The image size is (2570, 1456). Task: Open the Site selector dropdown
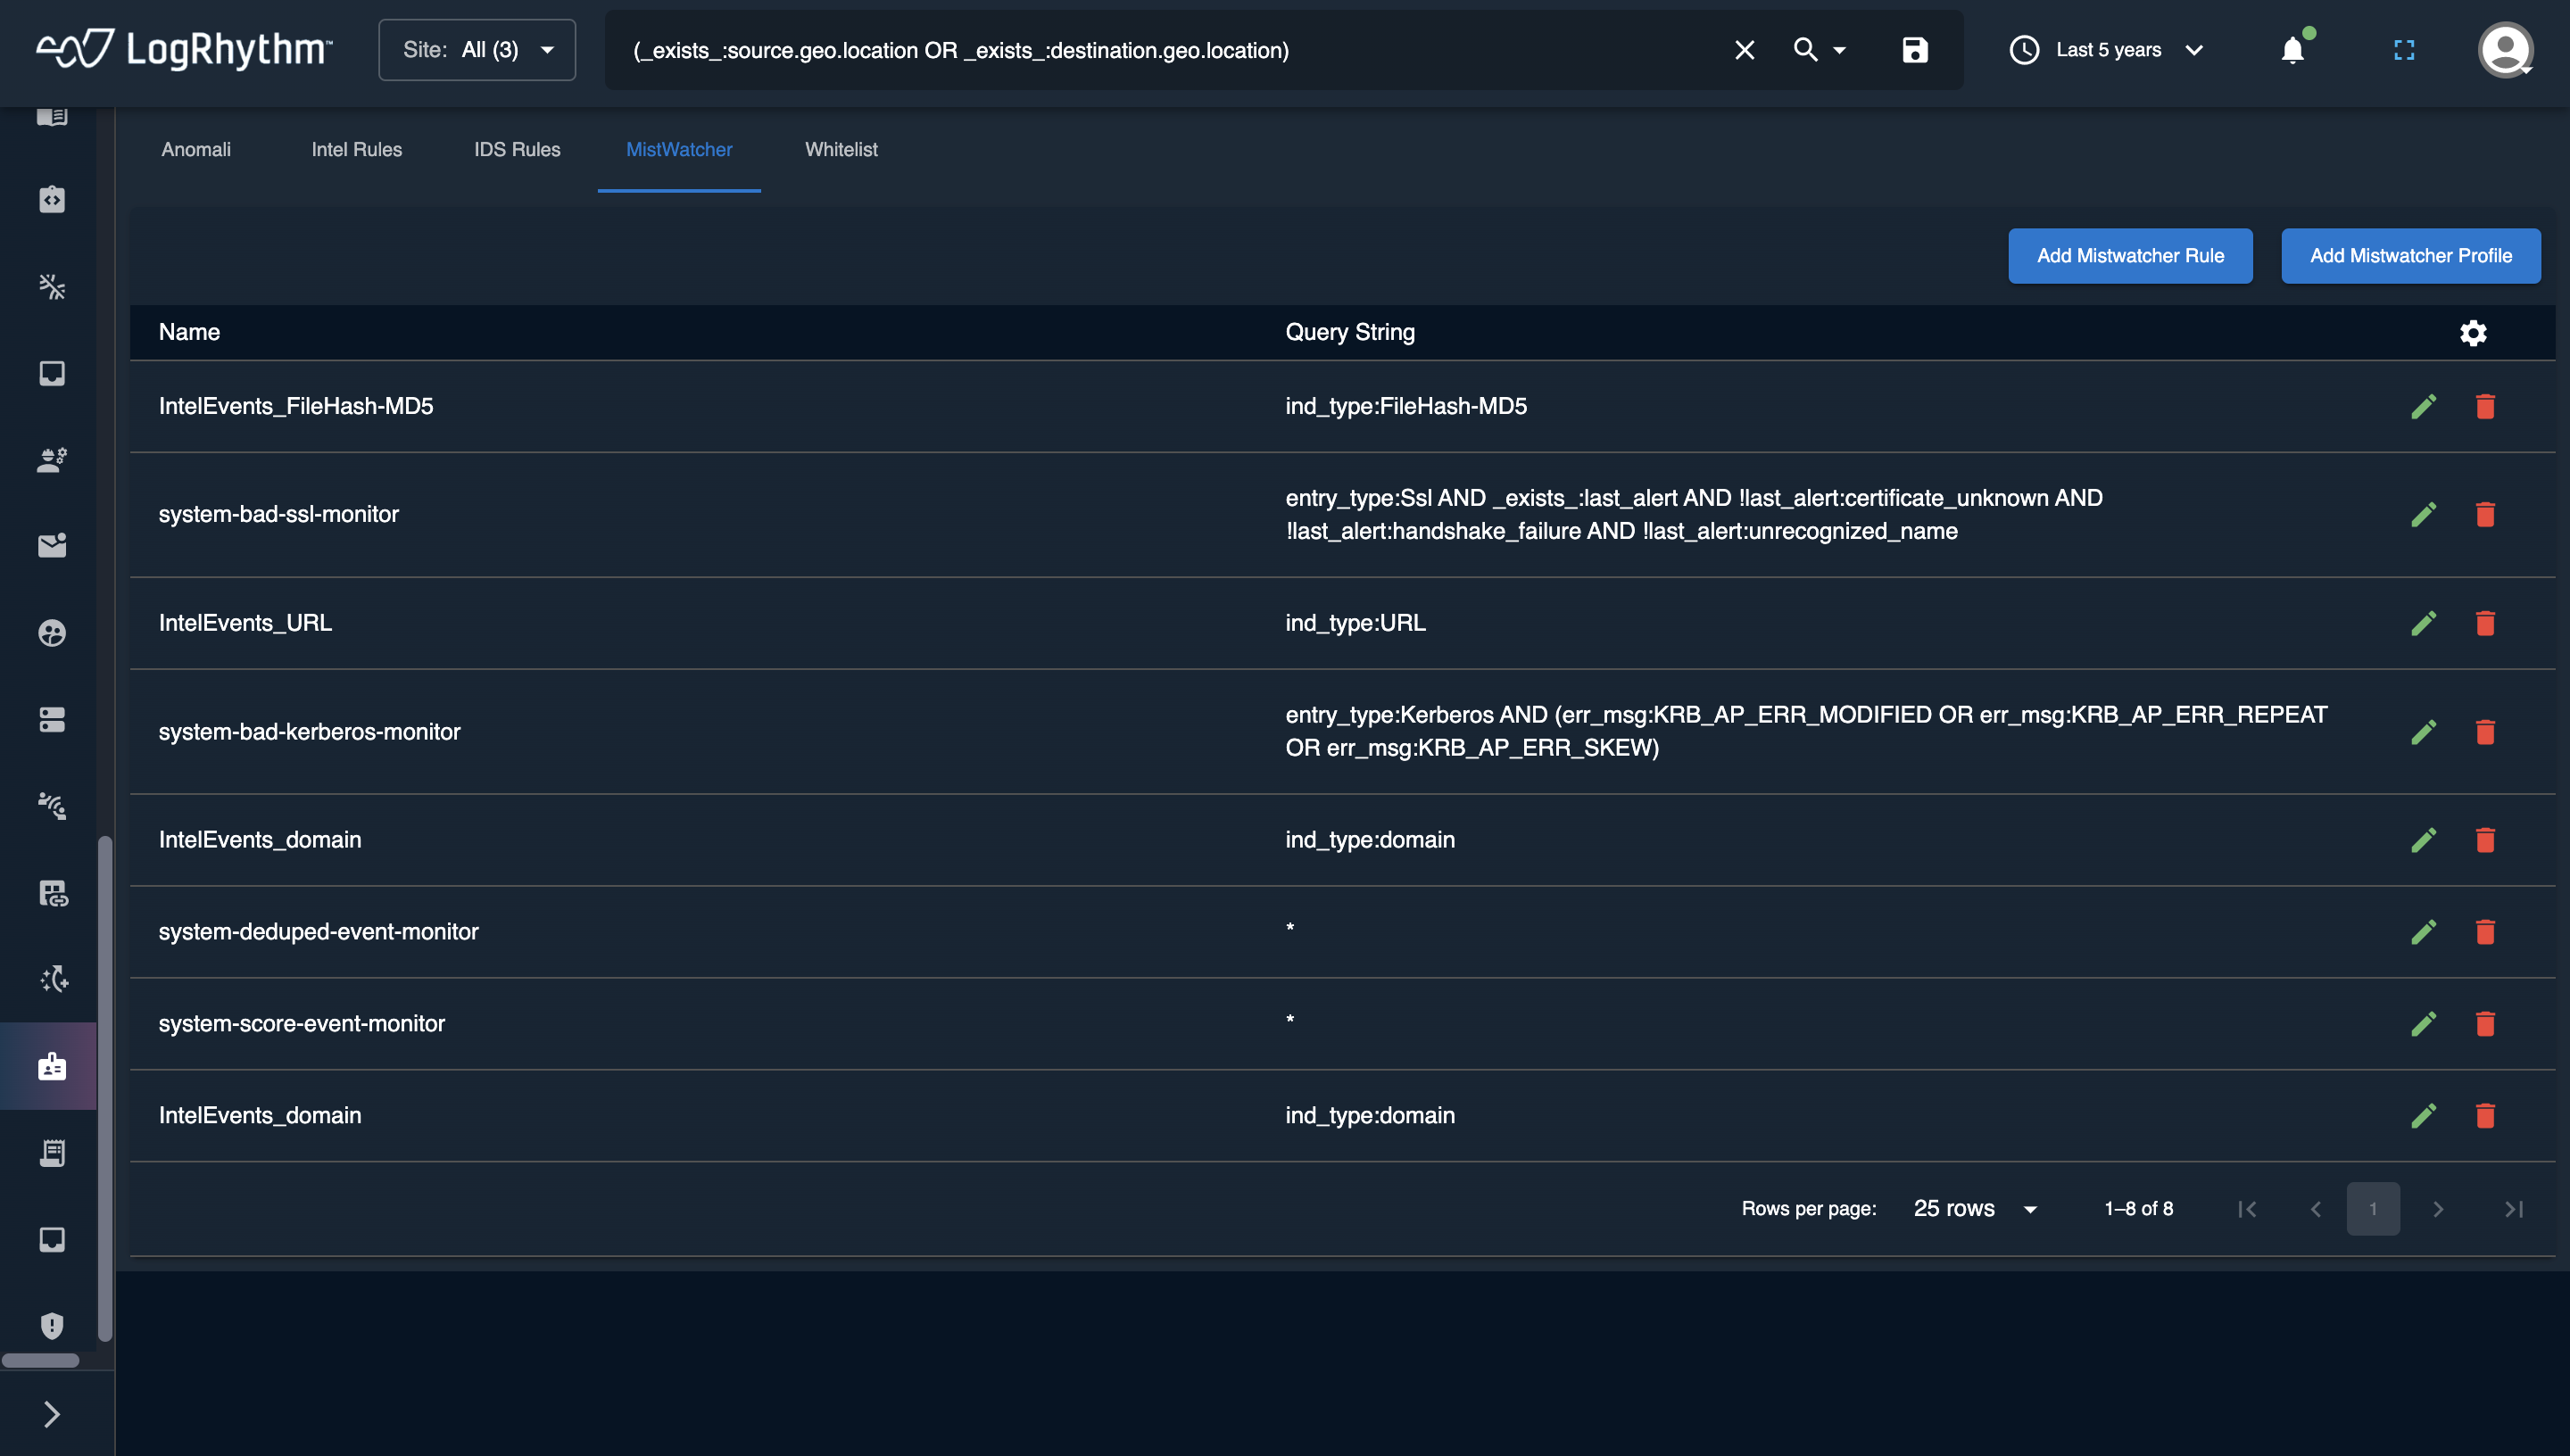point(477,50)
